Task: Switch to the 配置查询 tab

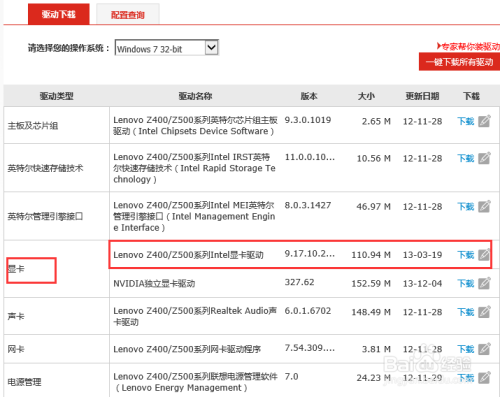Action: click(x=128, y=15)
